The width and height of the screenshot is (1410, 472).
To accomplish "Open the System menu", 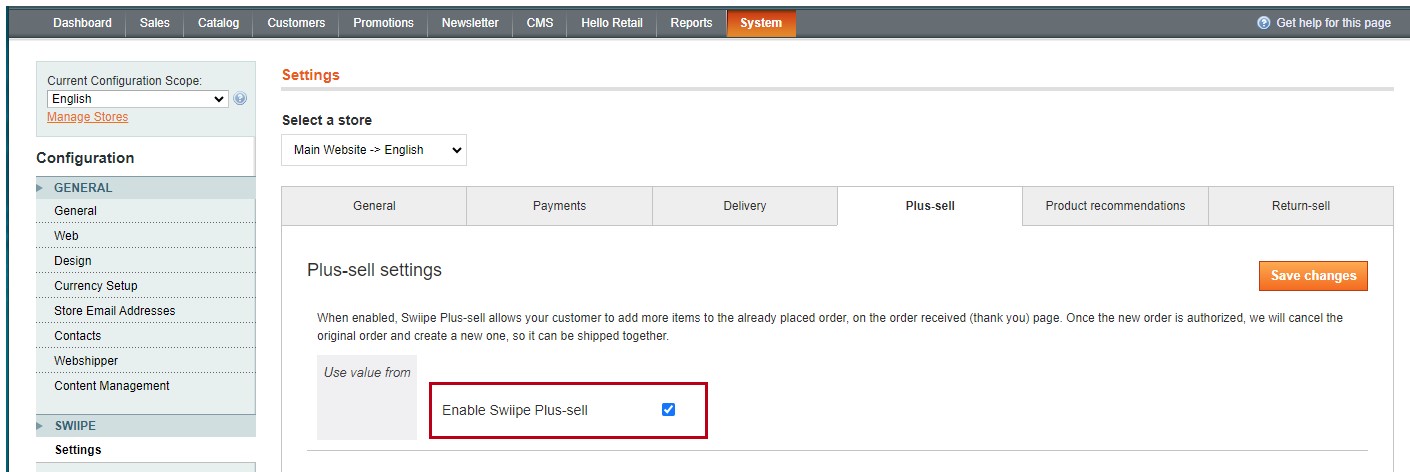I will tap(761, 23).
